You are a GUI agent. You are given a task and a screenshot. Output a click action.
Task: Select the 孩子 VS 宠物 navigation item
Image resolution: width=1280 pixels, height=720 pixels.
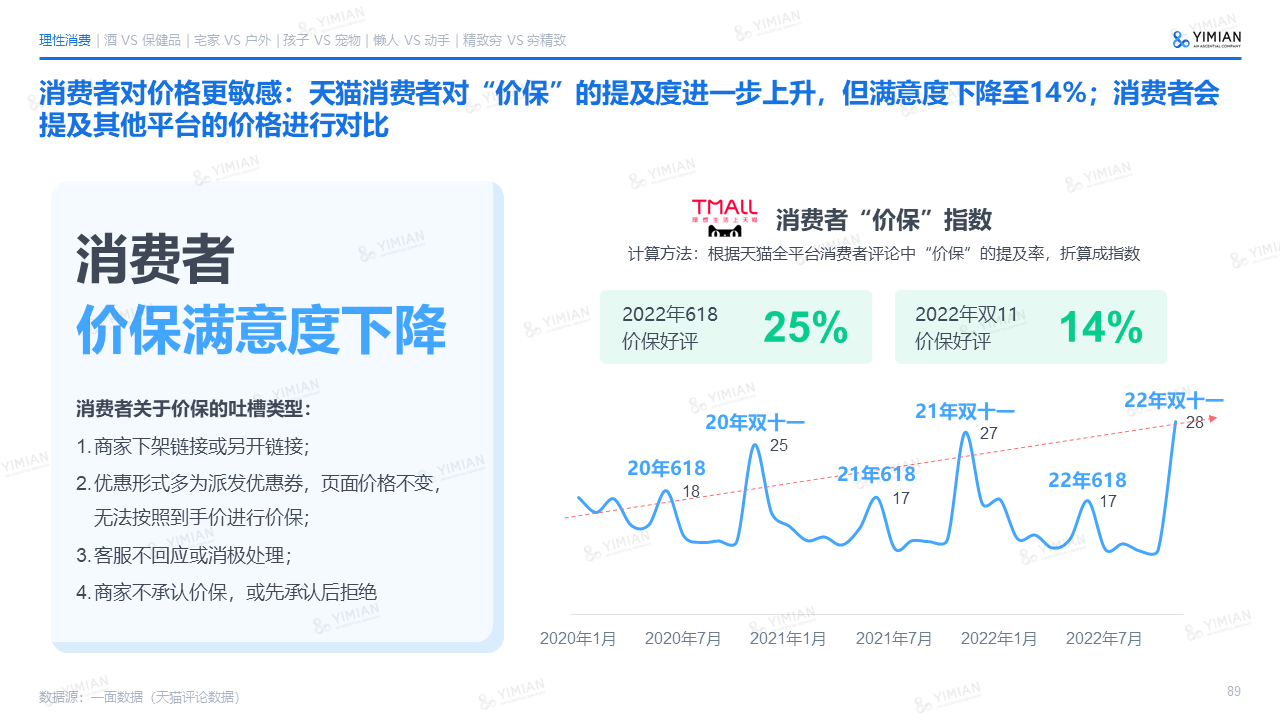pos(321,41)
